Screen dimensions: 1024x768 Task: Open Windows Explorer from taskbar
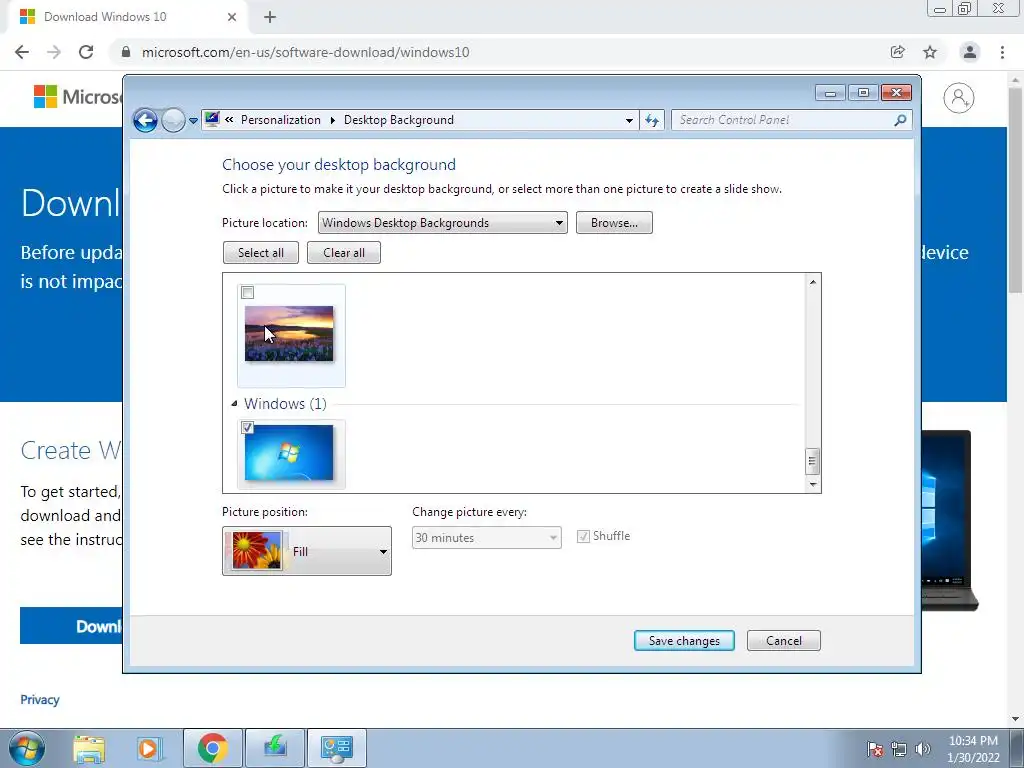coord(89,748)
